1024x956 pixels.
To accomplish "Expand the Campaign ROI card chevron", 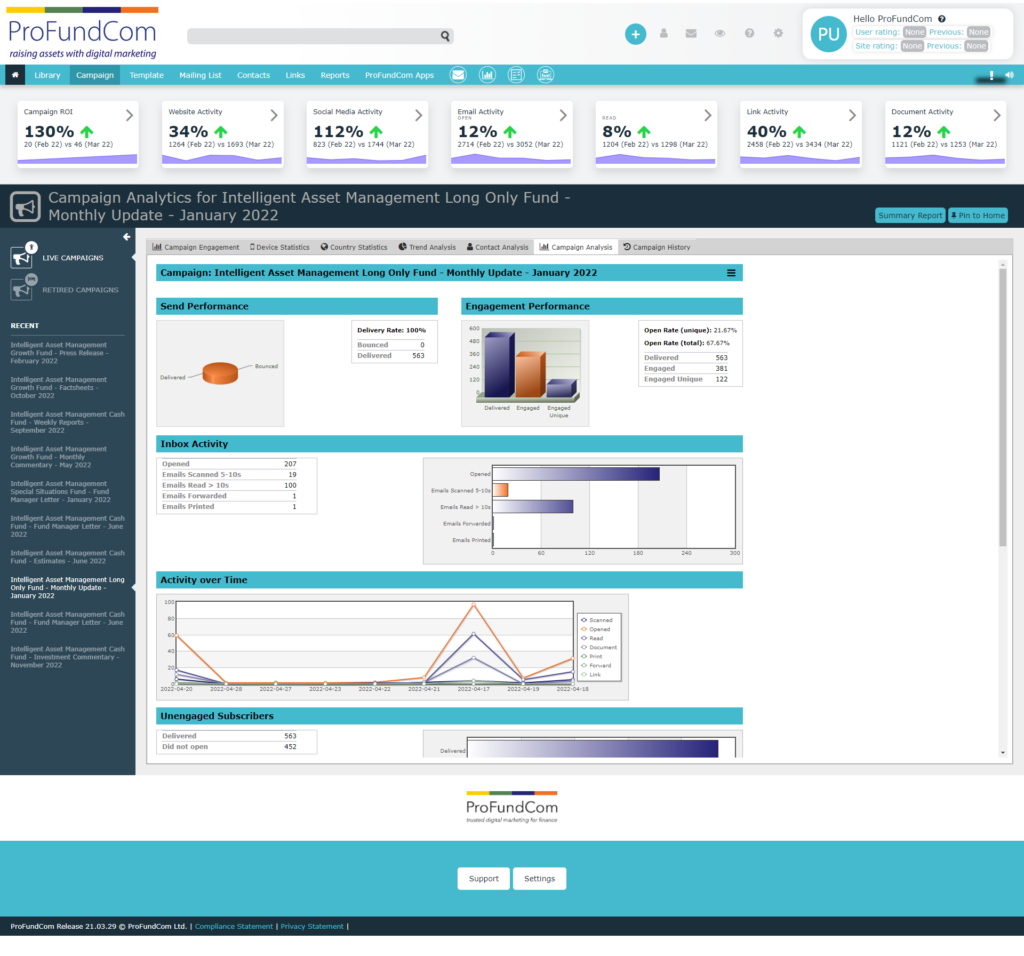I will [129, 115].
